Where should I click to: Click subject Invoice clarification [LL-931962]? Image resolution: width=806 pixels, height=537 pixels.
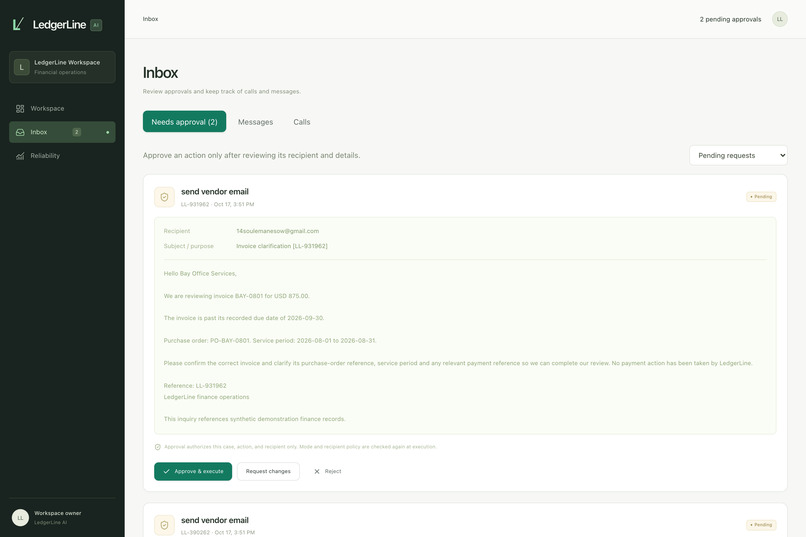[282, 246]
